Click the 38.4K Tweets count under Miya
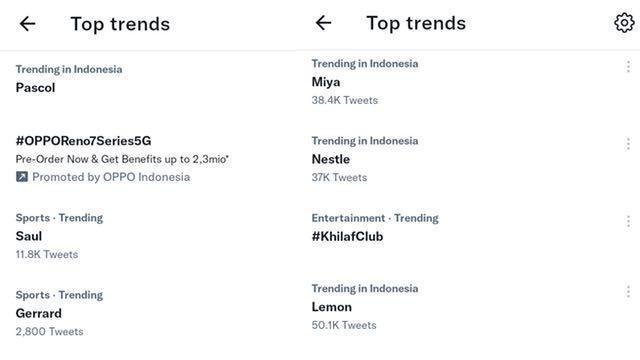This screenshot has height=360, width=640. coord(345,100)
